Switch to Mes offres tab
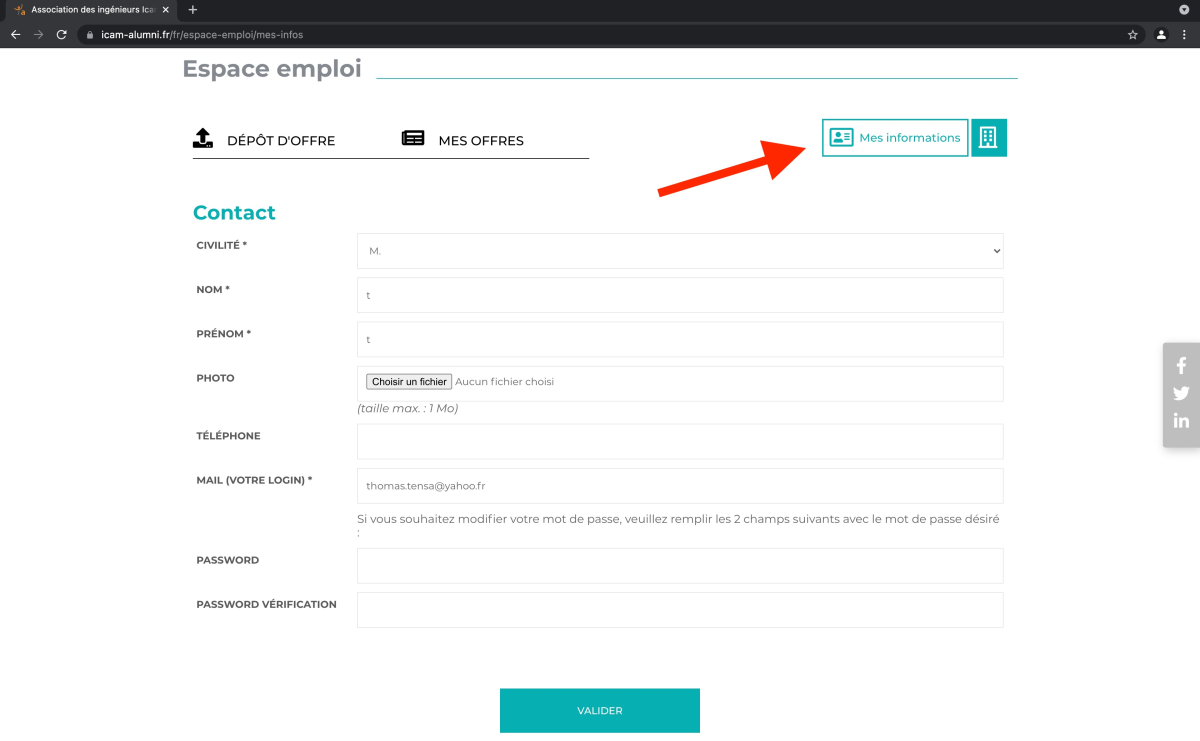This screenshot has height=741, width=1200. [x=463, y=140]
